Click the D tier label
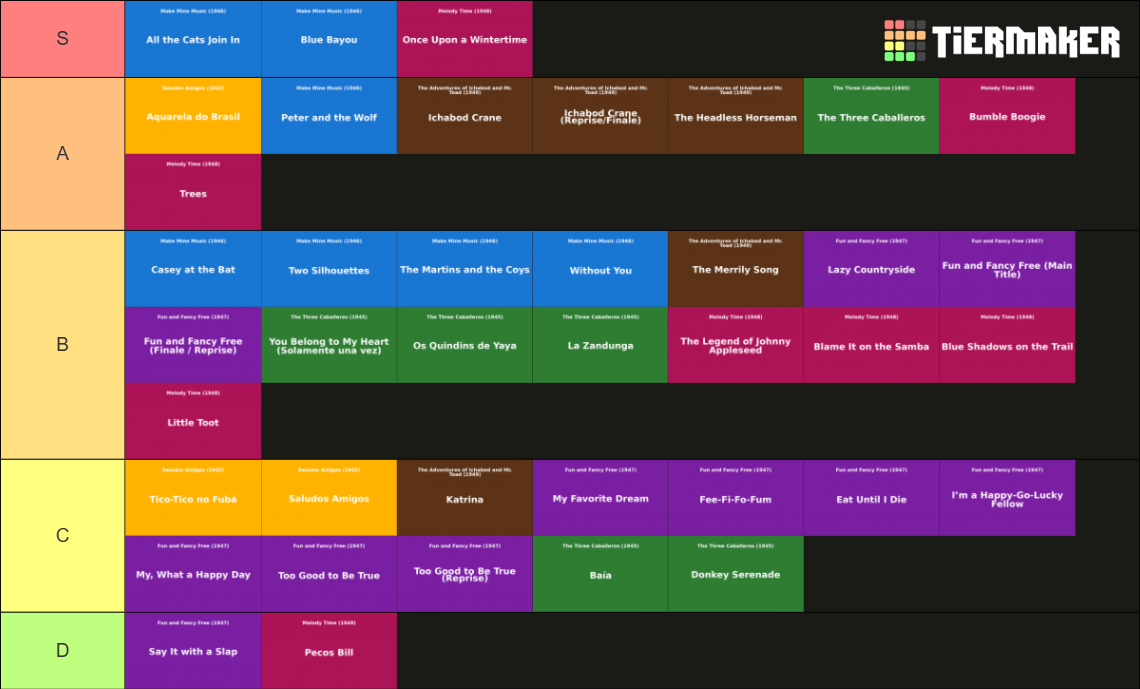The height and width of the screenshot is (689, 1140). coord(63,650)
